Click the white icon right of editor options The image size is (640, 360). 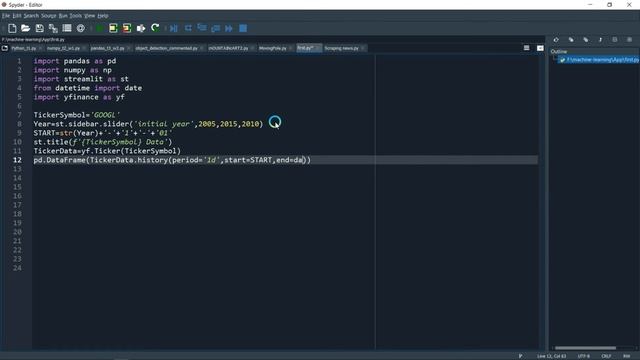point(540,48)
